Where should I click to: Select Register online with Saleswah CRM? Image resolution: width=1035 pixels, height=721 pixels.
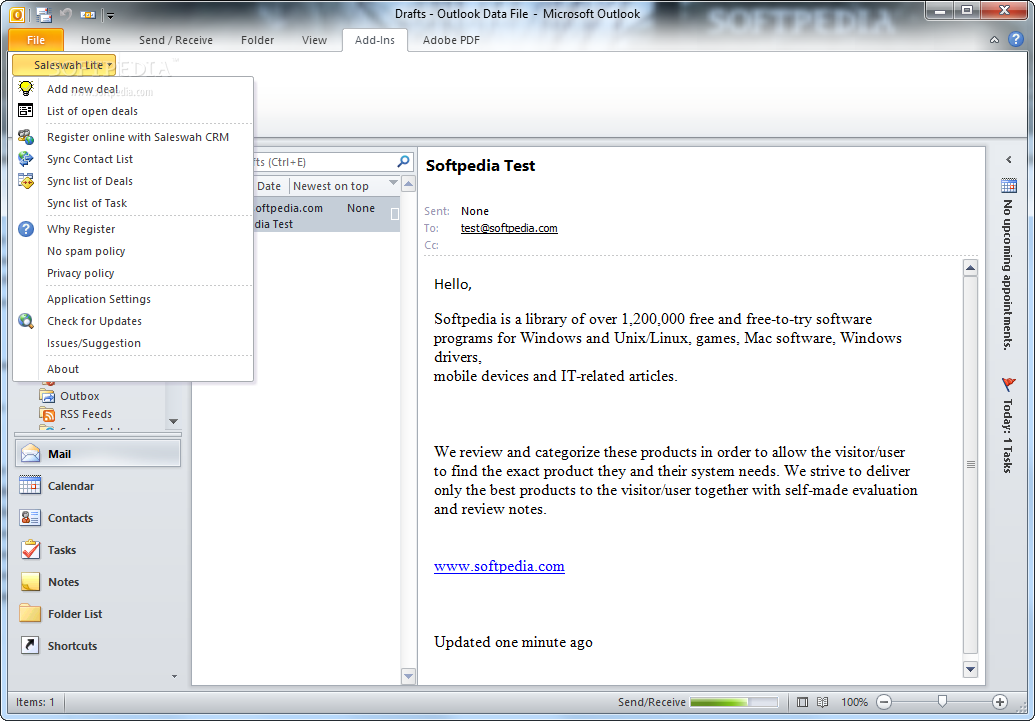point(133,137)
